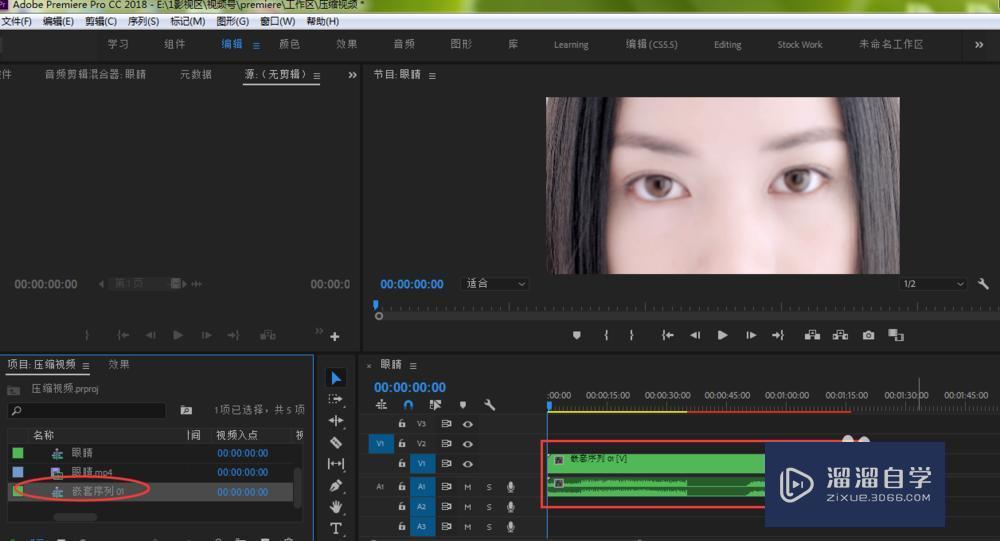Select 嵌套序列 01 in project list

coord(98,491)
